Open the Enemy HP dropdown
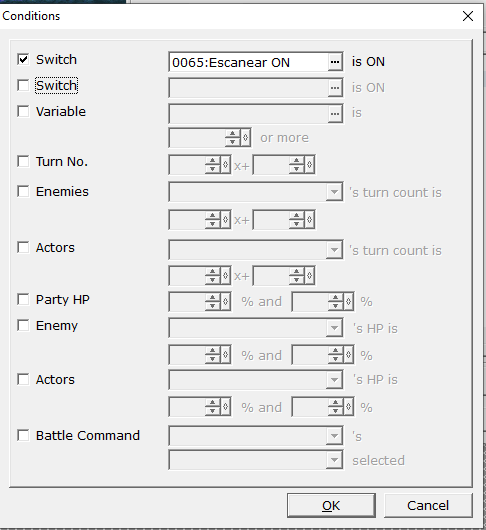 pos(256,328)
